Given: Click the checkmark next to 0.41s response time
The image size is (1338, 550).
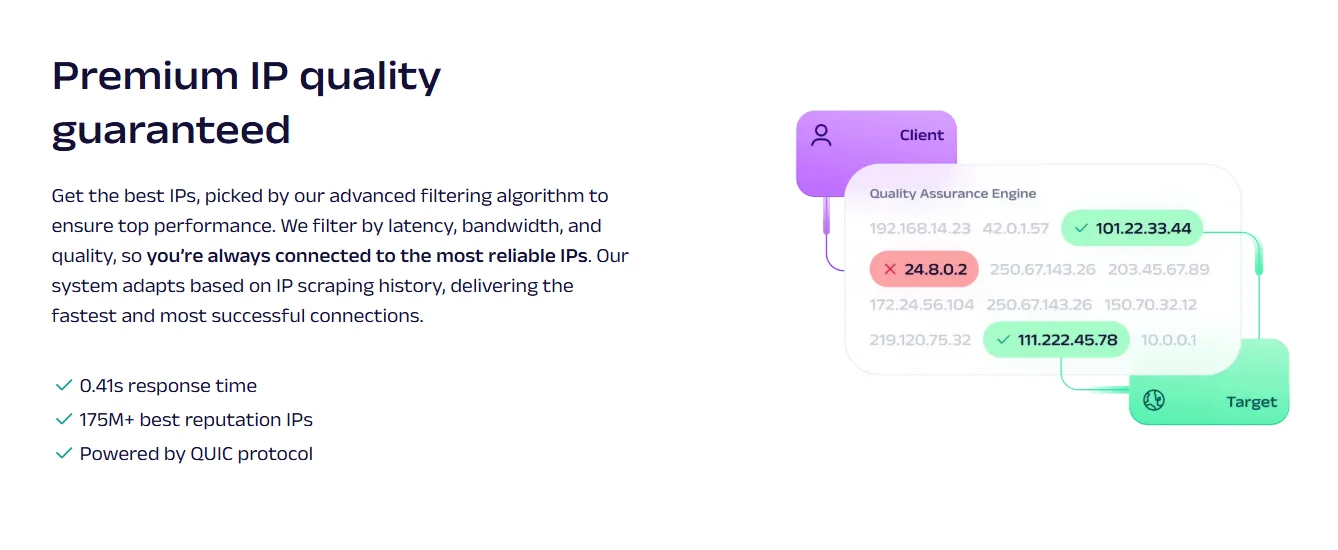Looking at the screenshot, I should point(63,386).
